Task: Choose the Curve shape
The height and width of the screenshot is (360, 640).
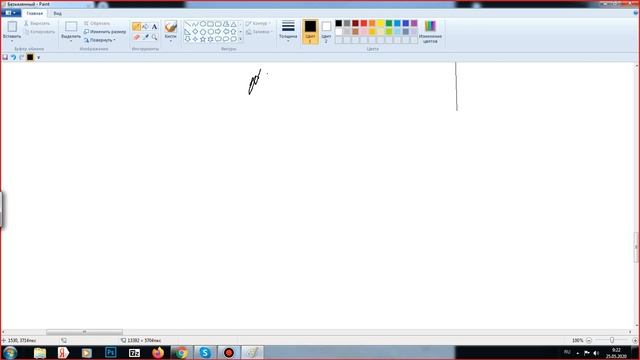Action: pos(195,24)
